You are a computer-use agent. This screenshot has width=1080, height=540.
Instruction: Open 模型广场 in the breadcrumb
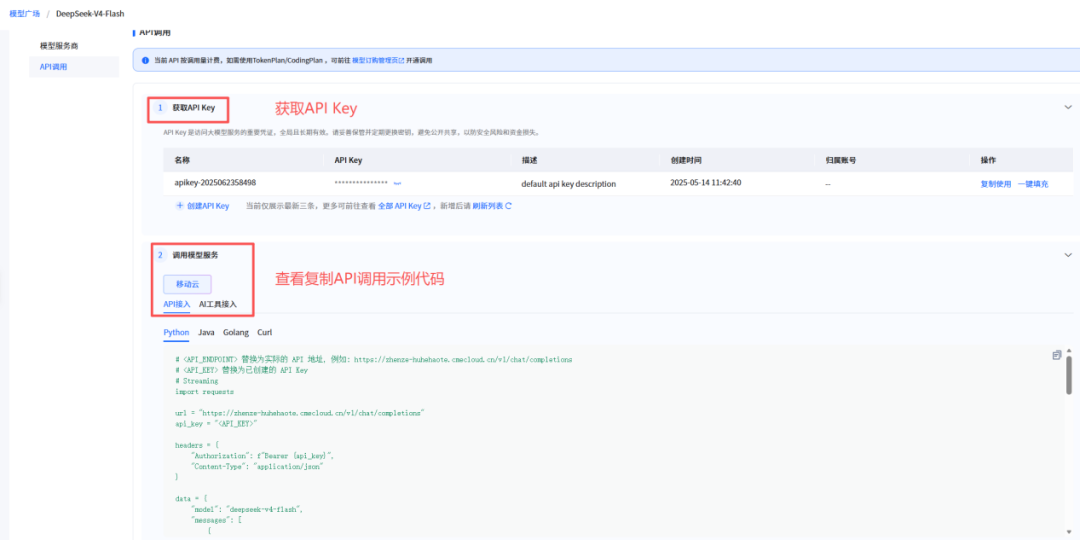(25, 14)
